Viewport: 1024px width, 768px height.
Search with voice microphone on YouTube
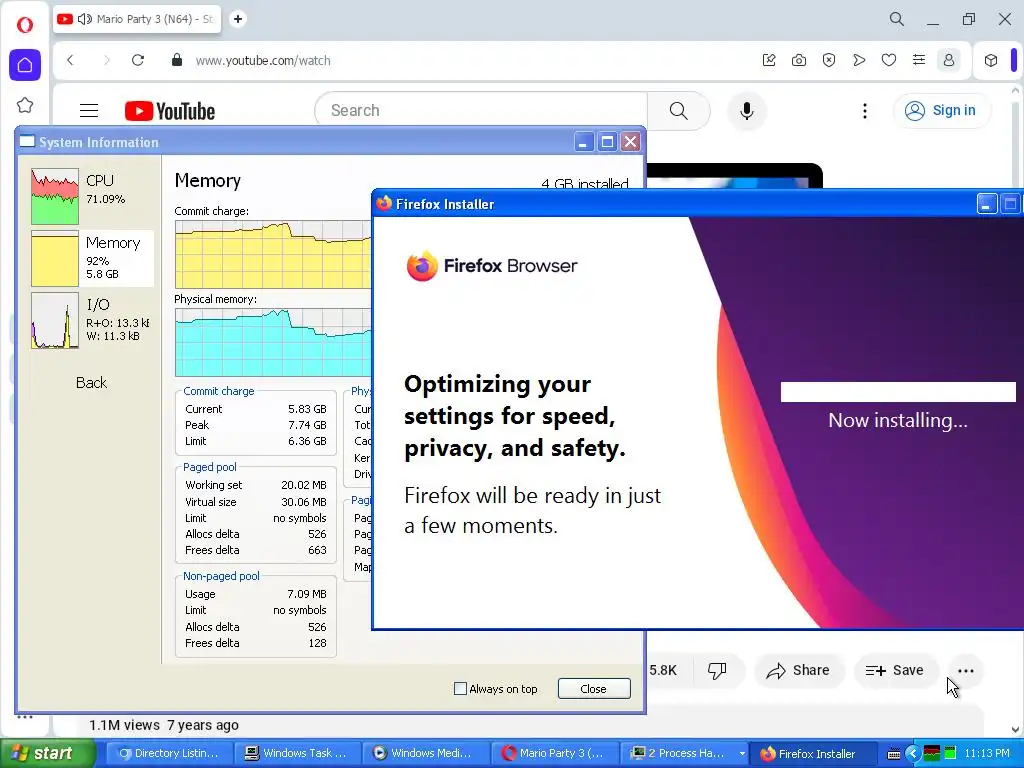[746, 110]
